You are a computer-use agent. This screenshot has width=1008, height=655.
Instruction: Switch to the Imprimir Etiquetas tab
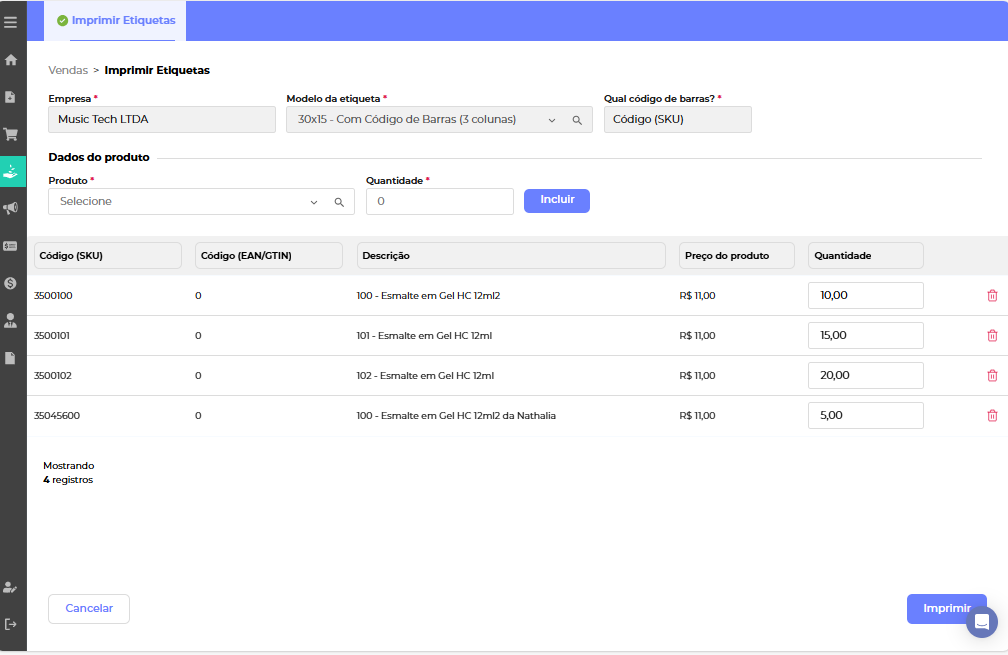(115, 21)
